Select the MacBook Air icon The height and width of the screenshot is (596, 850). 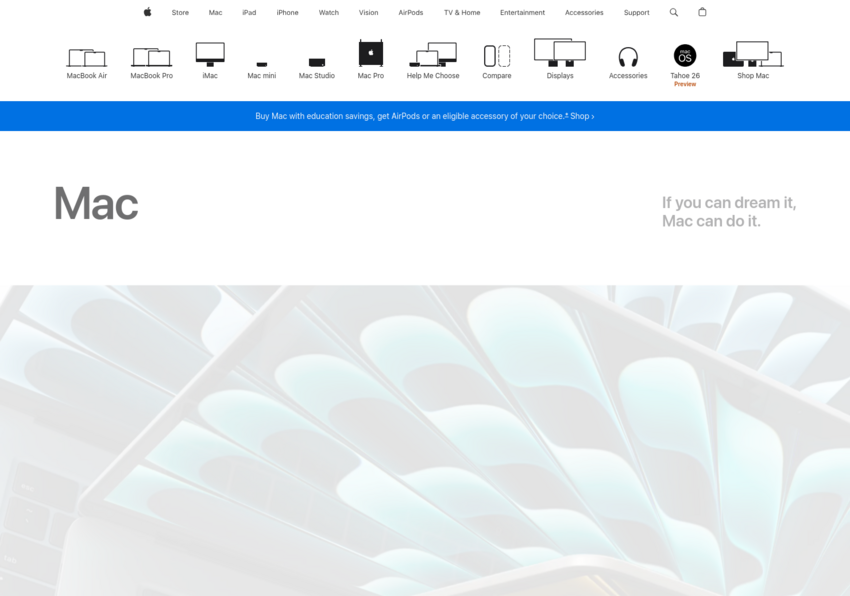coord(87,57)
